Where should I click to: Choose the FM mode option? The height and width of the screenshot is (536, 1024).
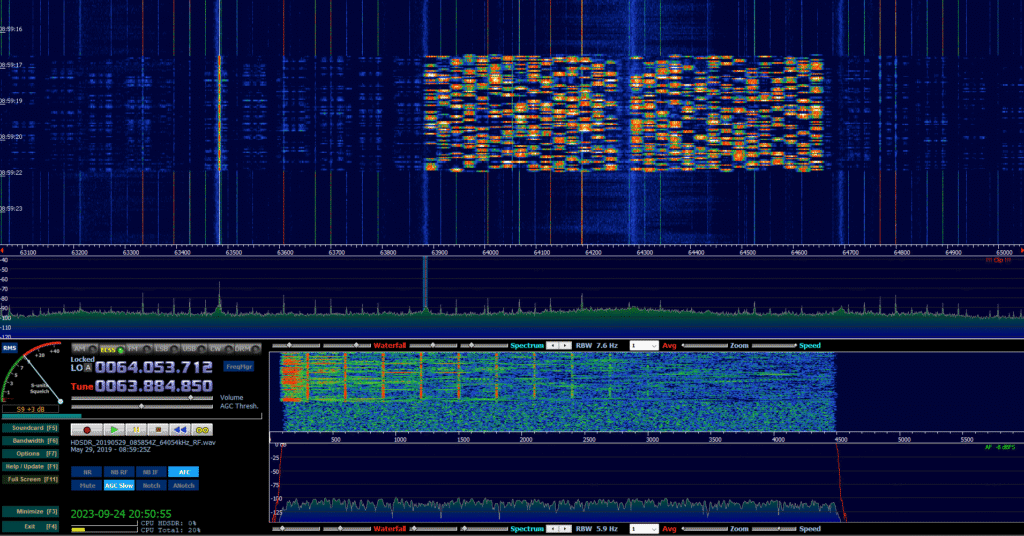pyautogui.click(x=138, y=349)
